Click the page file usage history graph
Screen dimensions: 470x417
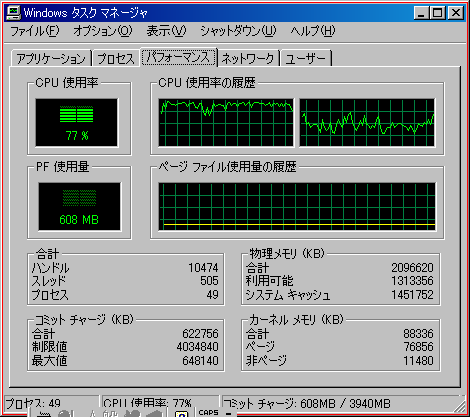coord(297,207)
